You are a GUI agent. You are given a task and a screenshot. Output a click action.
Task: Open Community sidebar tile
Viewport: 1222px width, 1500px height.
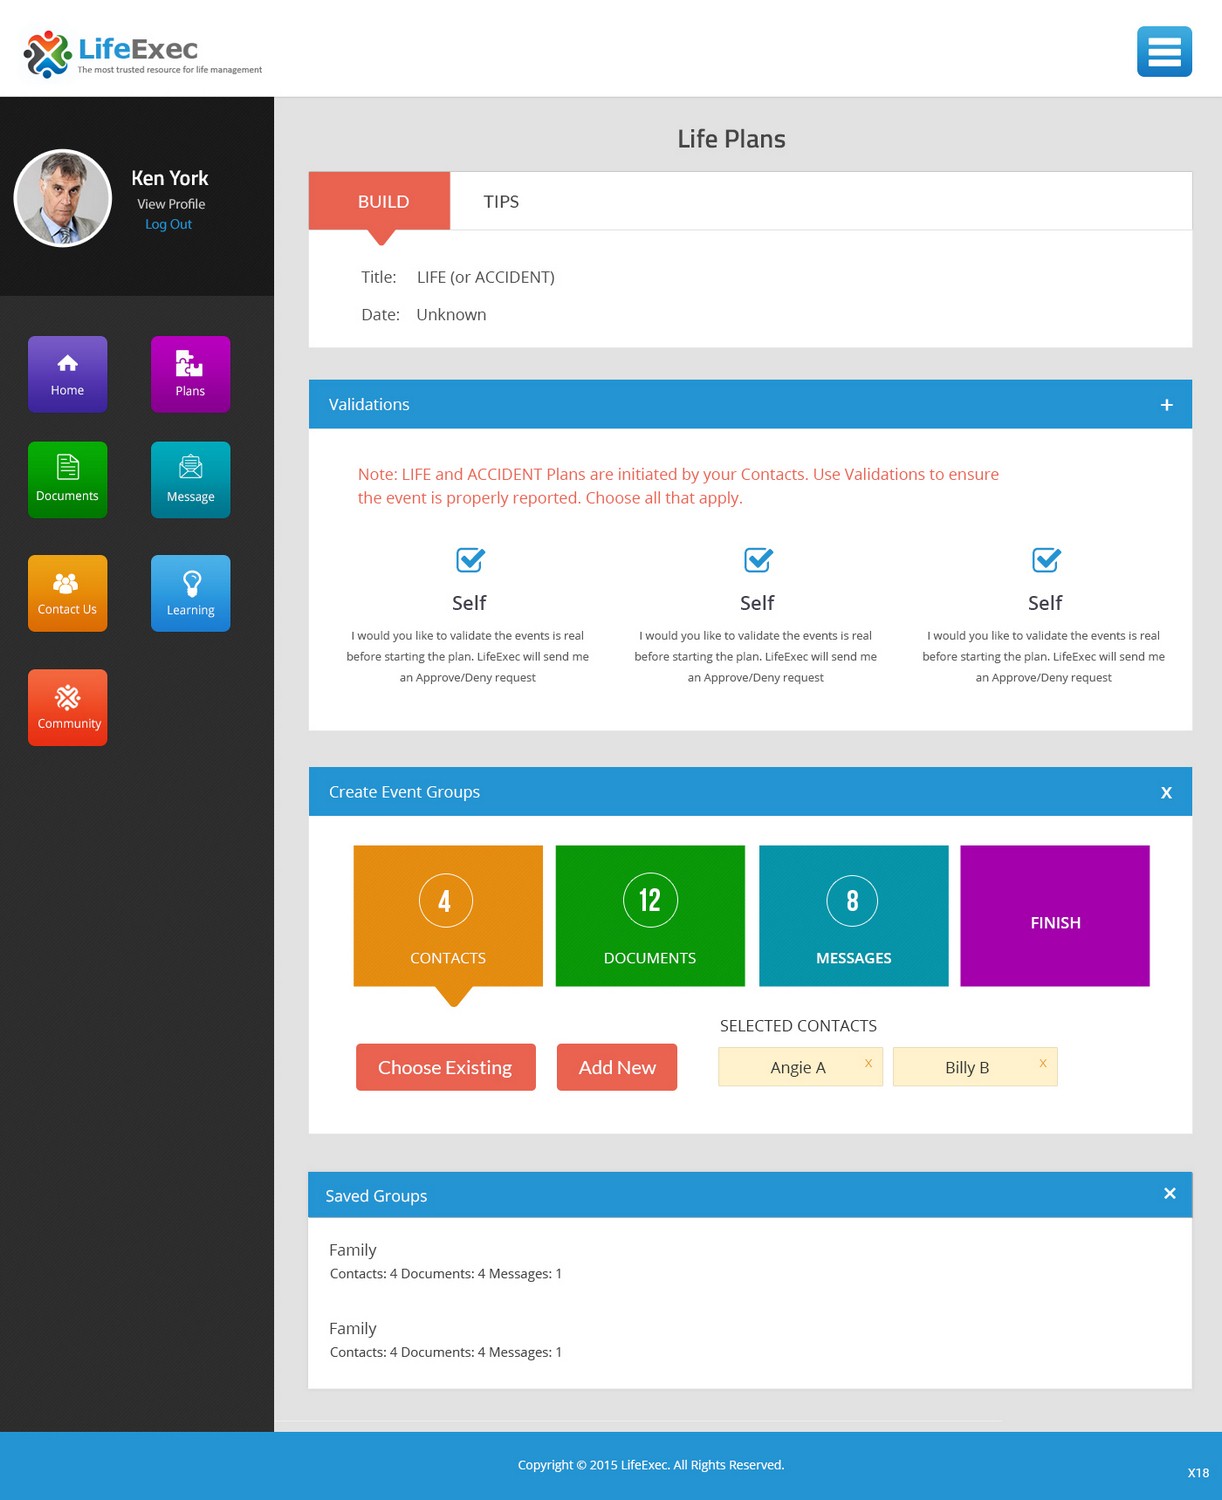[67, 707]
